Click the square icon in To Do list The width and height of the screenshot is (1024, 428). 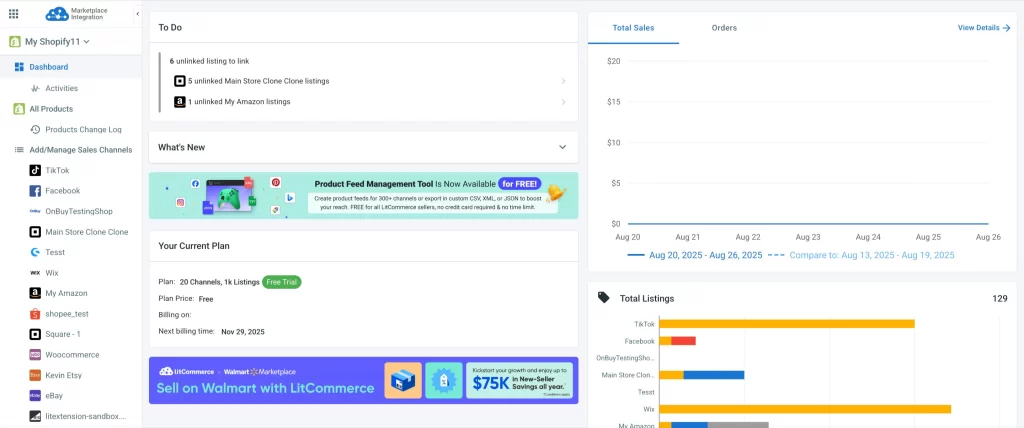click(x=180, y=81)
